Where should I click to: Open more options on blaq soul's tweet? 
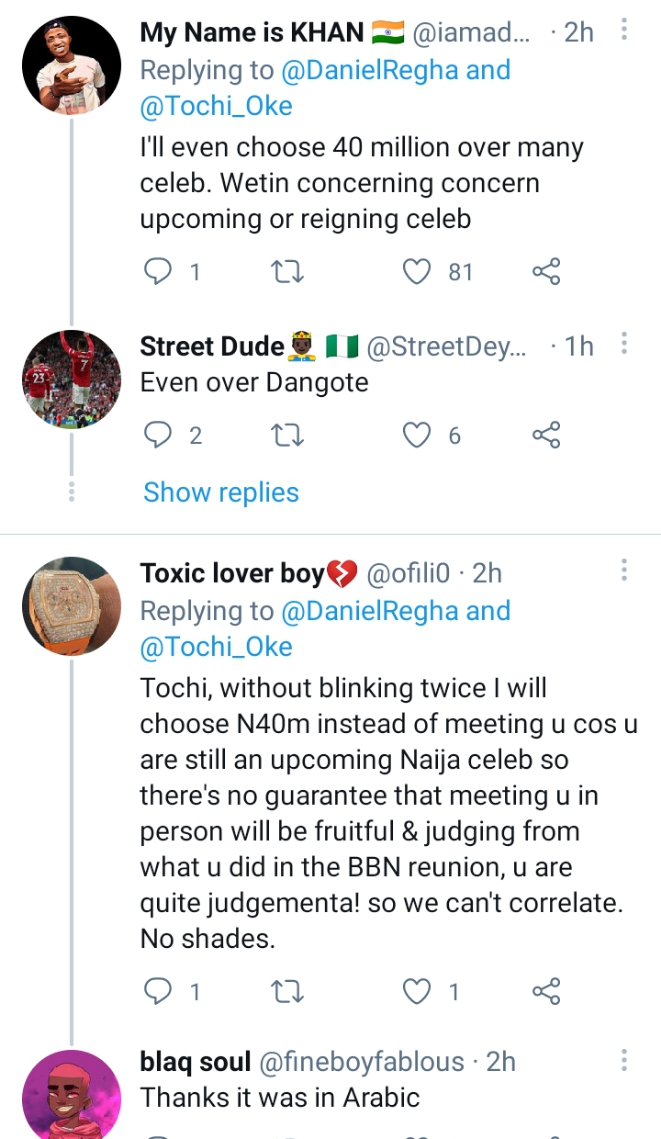[x=625, y=1060]
